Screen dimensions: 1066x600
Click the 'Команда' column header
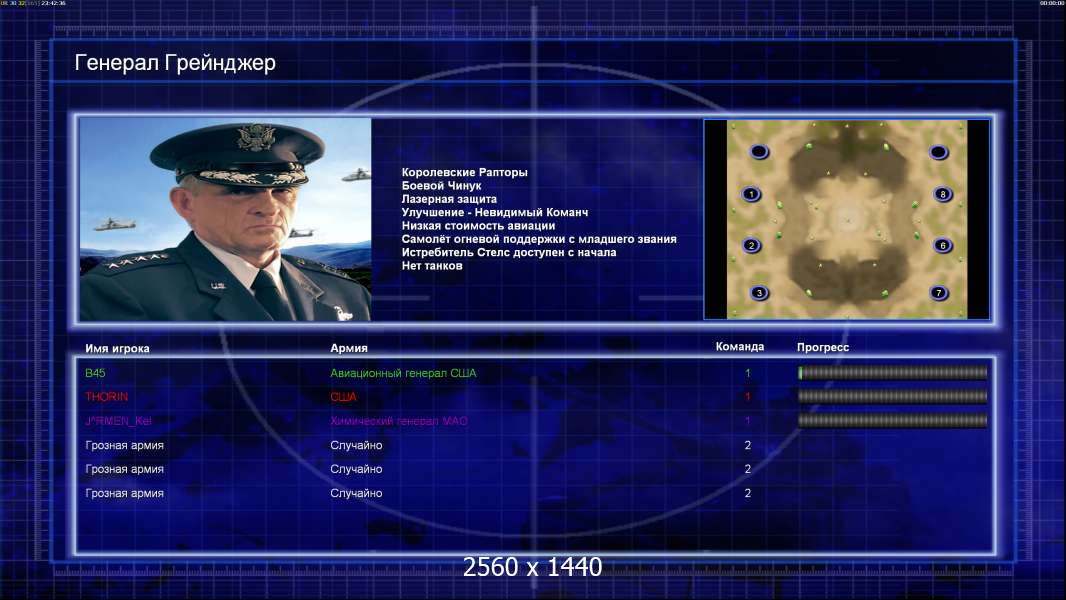point(740,347)
